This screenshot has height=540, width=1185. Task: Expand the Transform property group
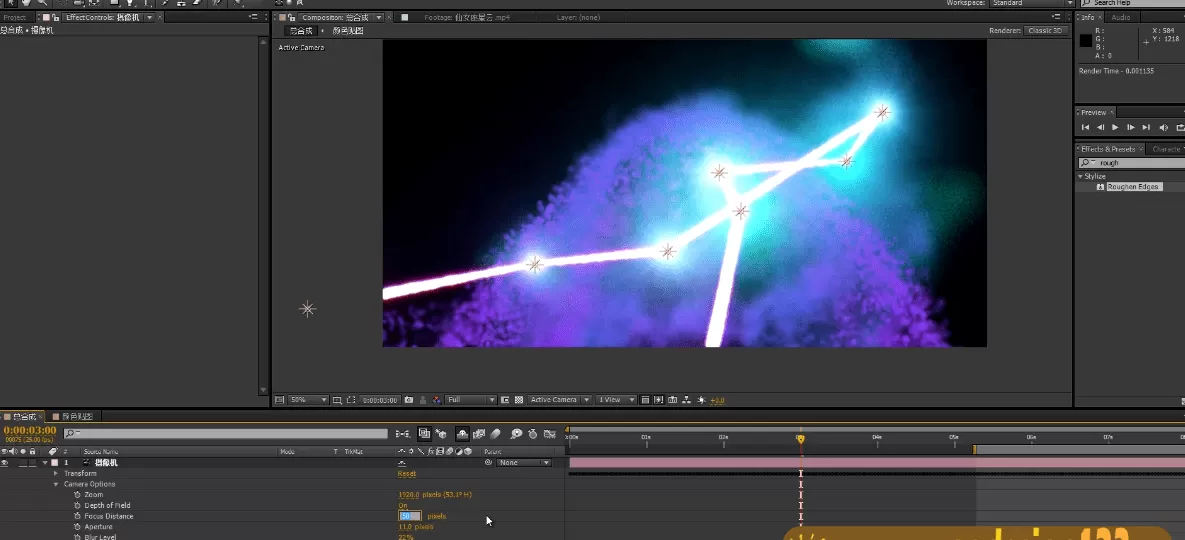tap(56, 474)
